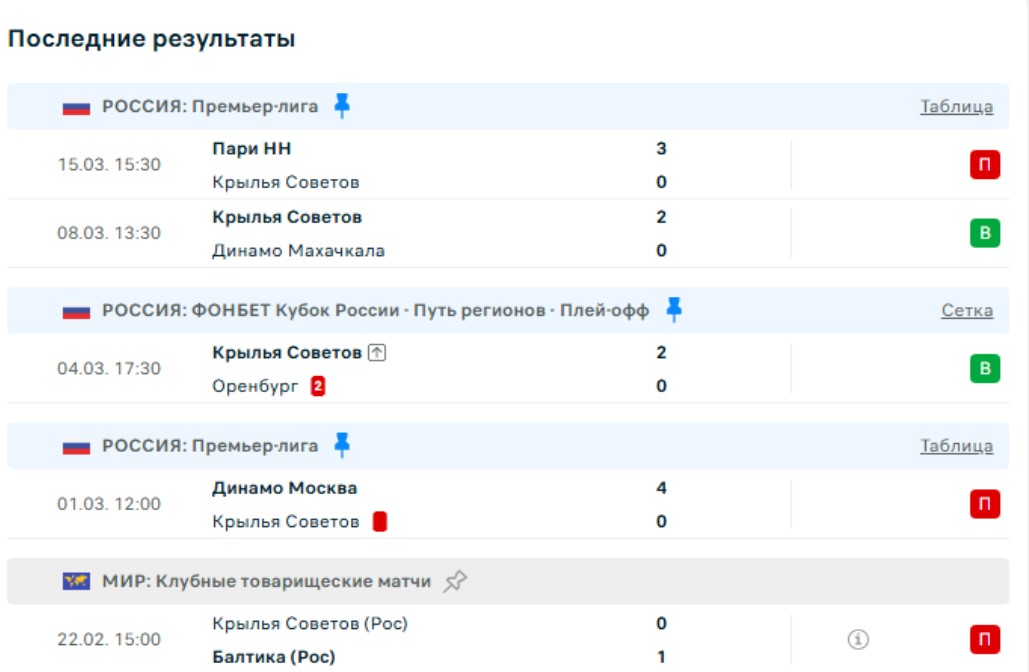Toggle pin on ФОНБЕТ Кубок России league

click(674, 310)
